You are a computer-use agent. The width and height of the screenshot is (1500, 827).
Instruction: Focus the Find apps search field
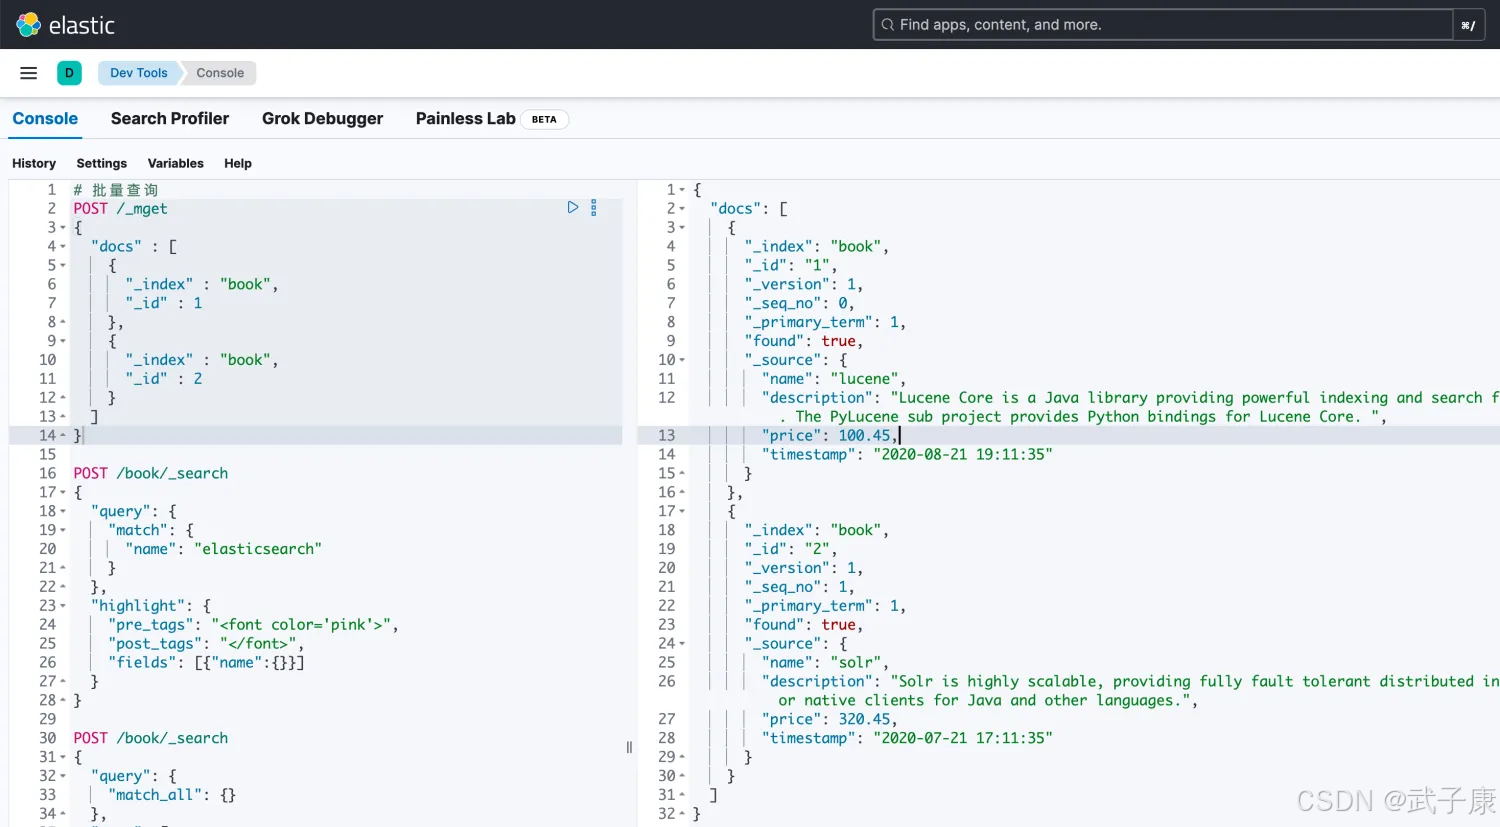tap(1160, 25)
